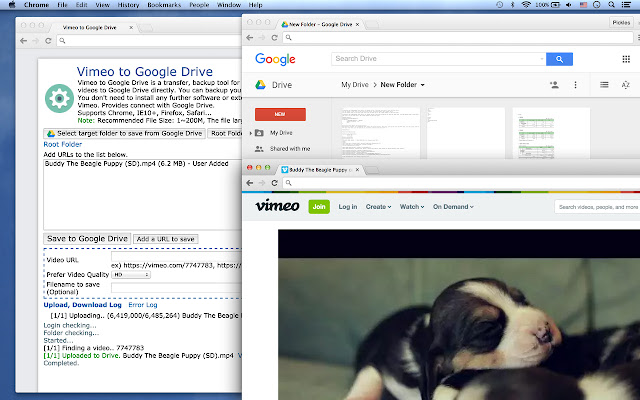The height and width of the screenshot is (400, 640).
Task: Expand the My Drive tree in sidebar
Action: [x=251, y=133]
